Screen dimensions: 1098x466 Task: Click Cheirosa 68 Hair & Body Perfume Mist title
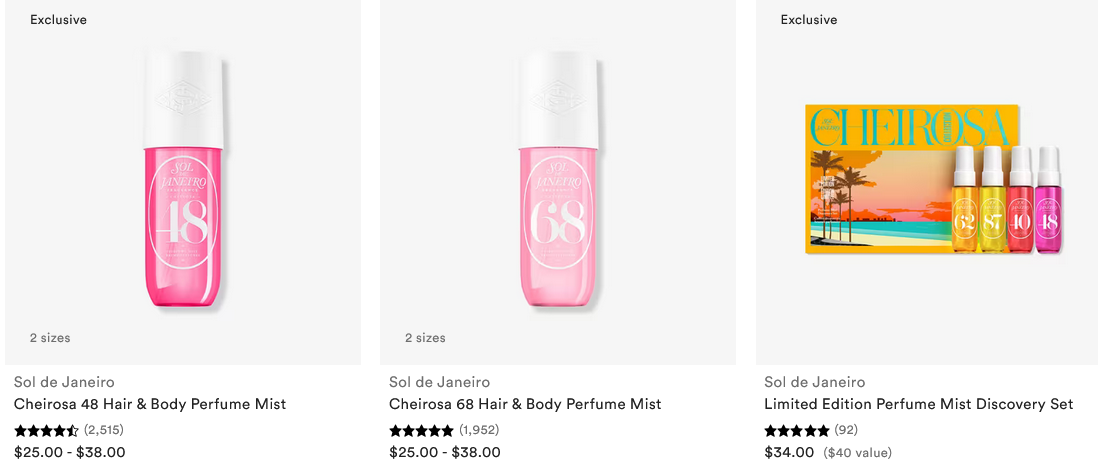[525, 404]
